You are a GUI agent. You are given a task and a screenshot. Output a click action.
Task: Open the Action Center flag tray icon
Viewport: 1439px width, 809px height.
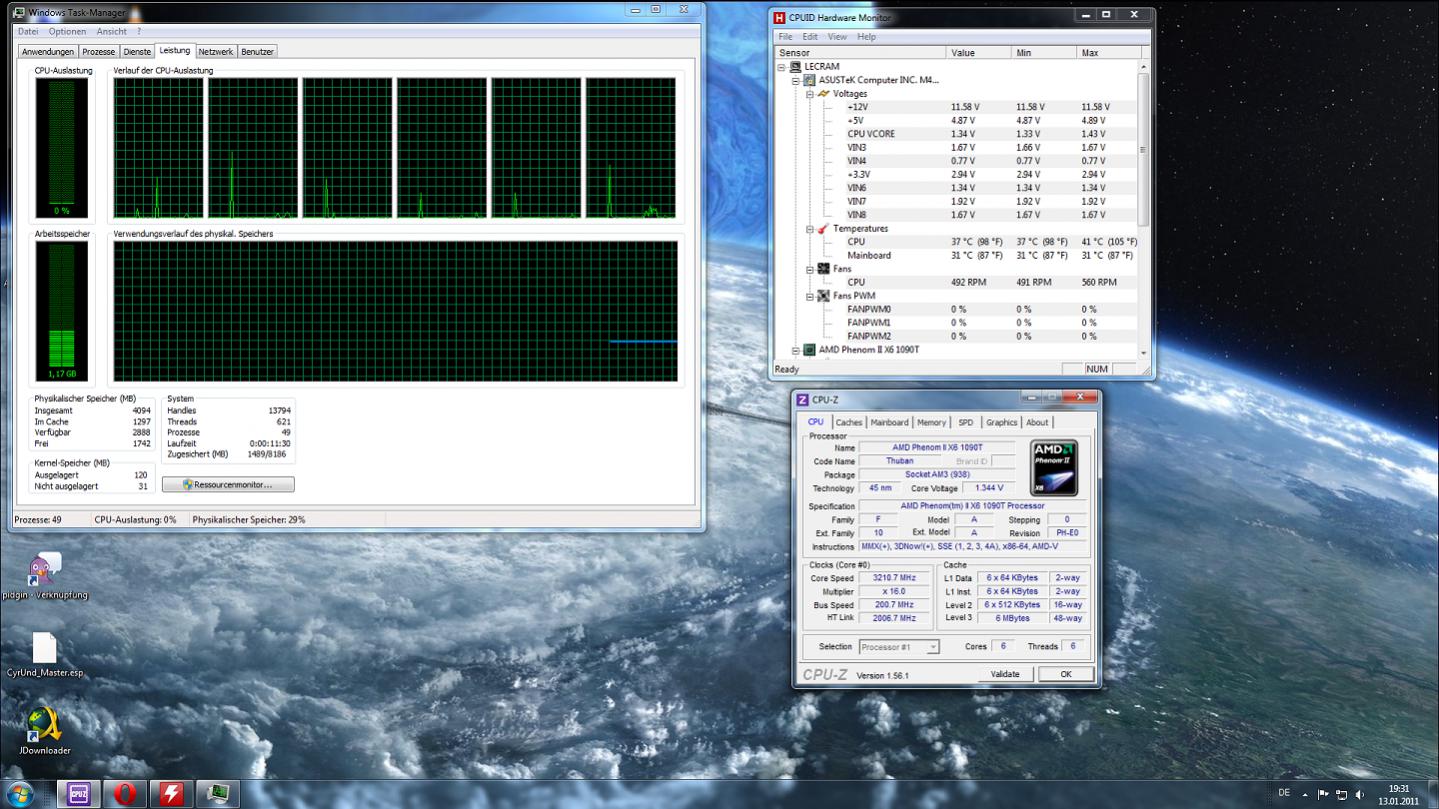1324,794
